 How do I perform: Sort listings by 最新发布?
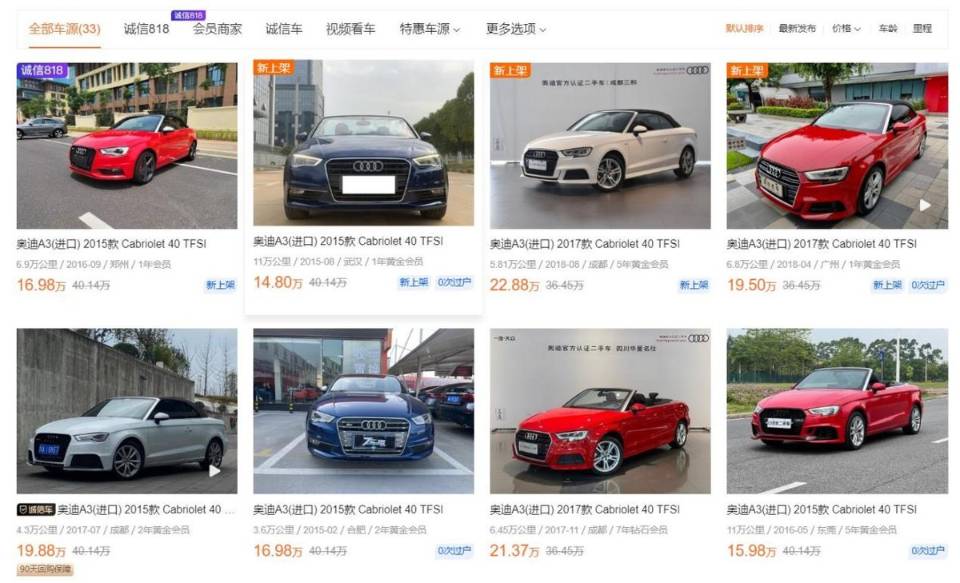797,28
